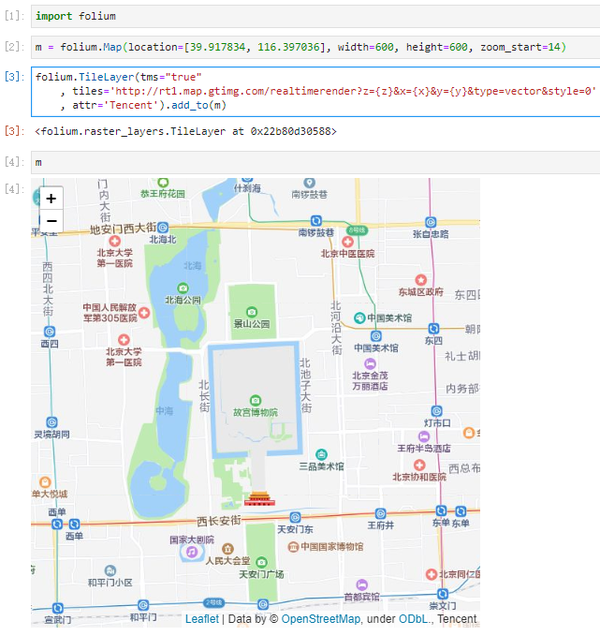Open the Leaflet attribution link
Screen dimensions: 600x636
pyautogui.click(x=202, y=619)
